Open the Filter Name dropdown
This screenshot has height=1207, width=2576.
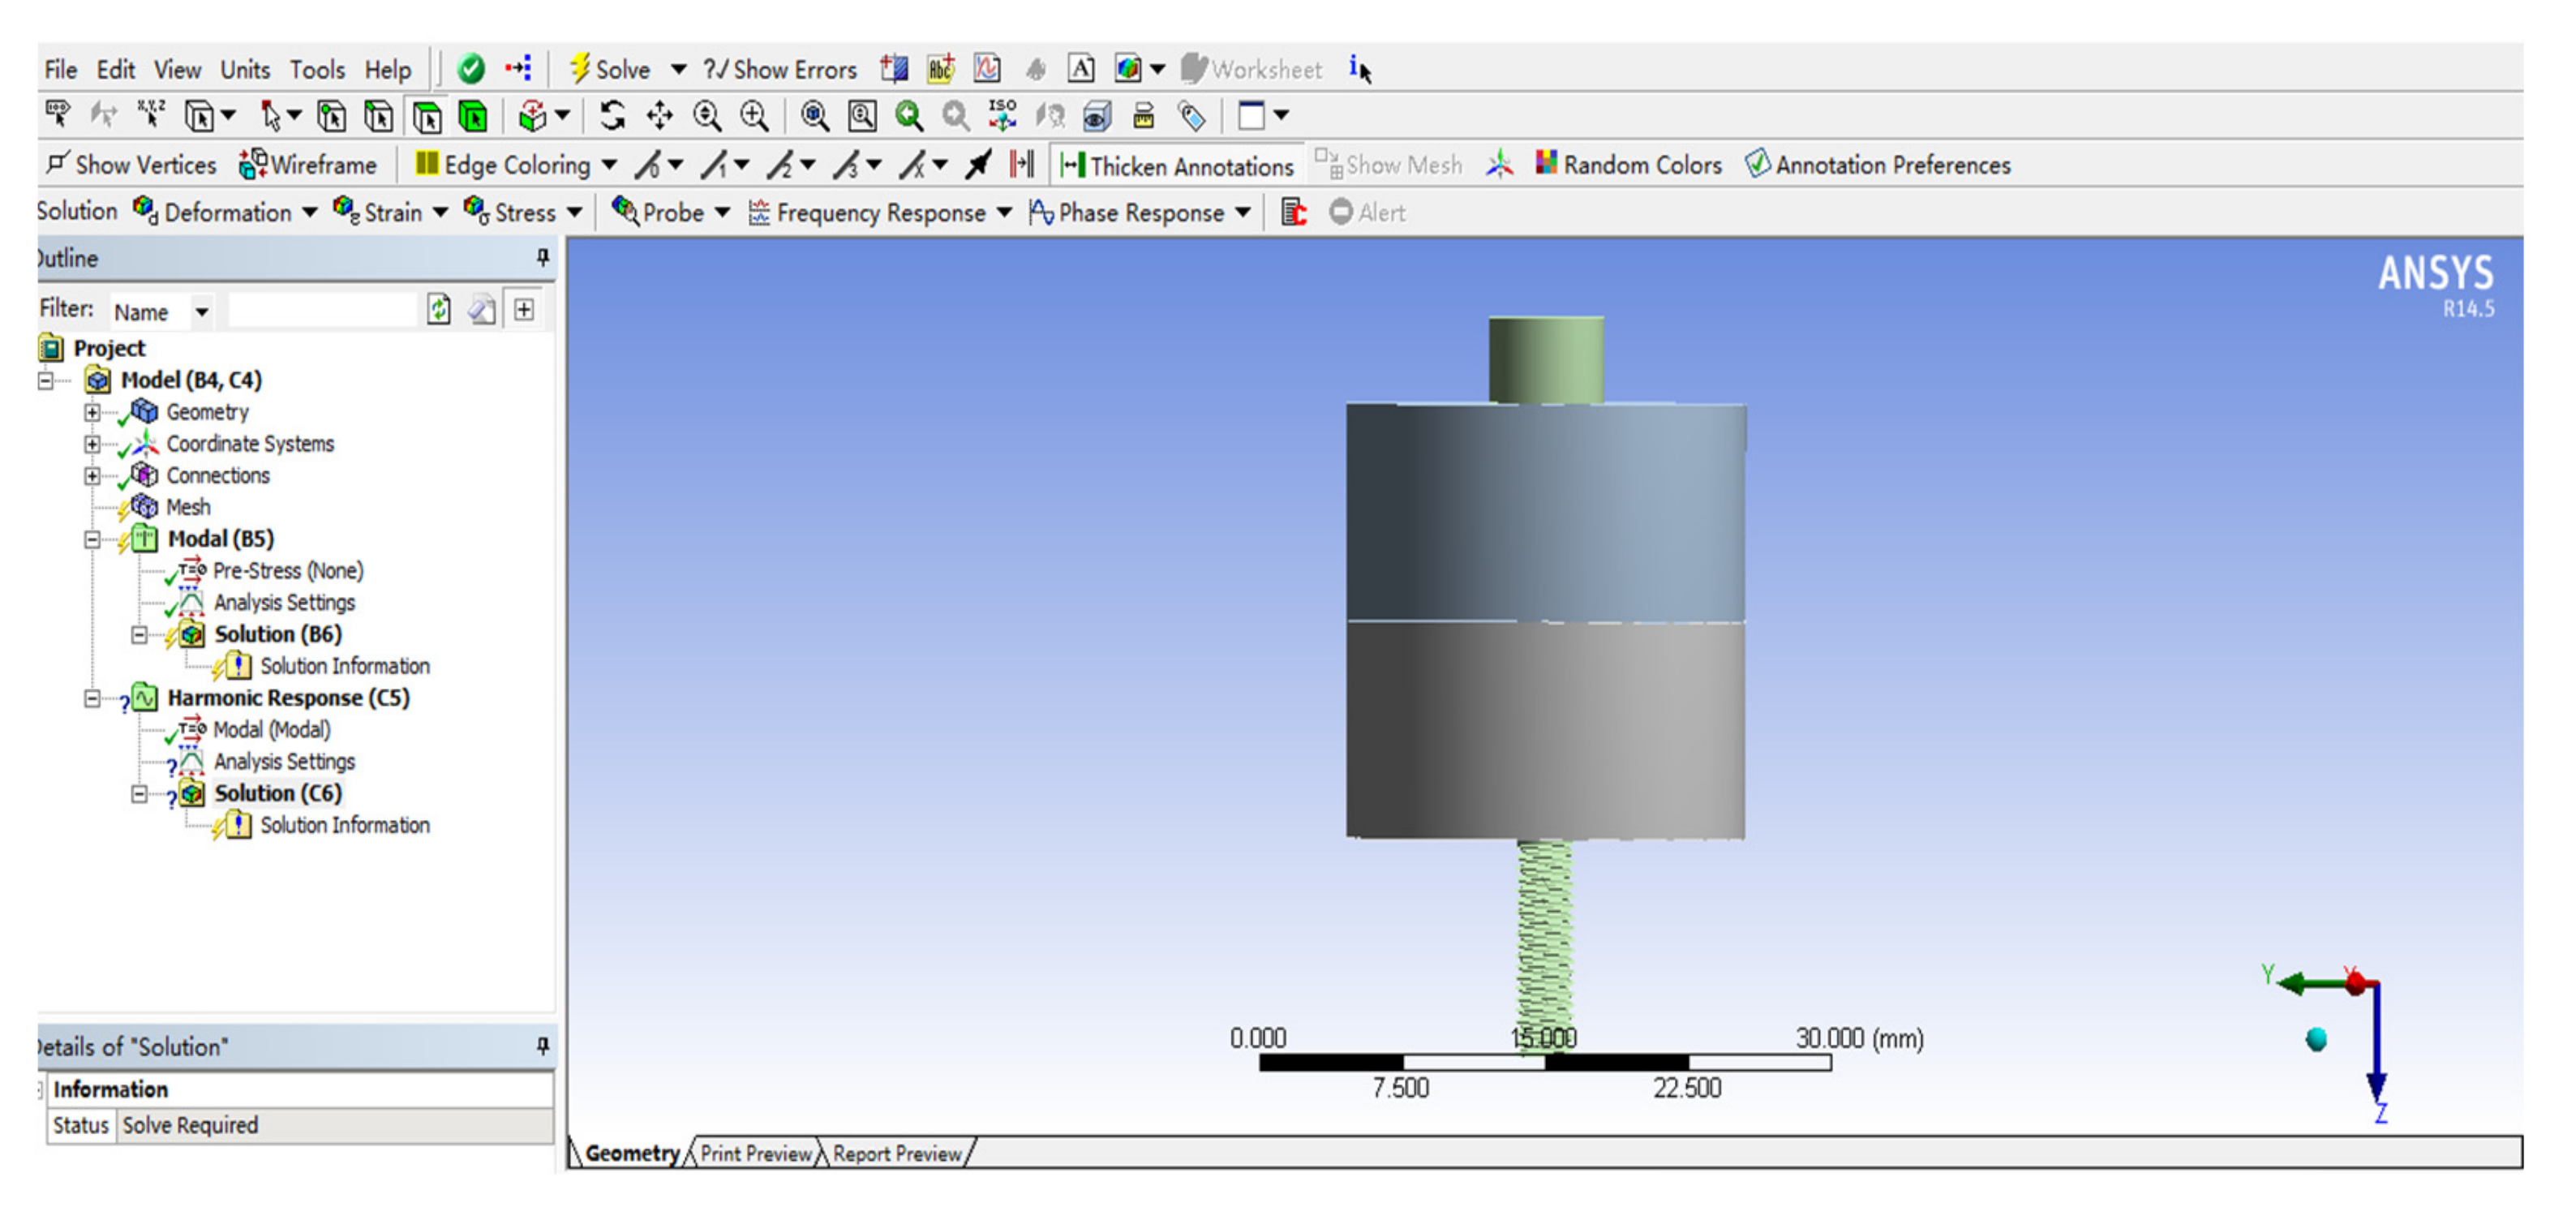click(x=201, y=312)
